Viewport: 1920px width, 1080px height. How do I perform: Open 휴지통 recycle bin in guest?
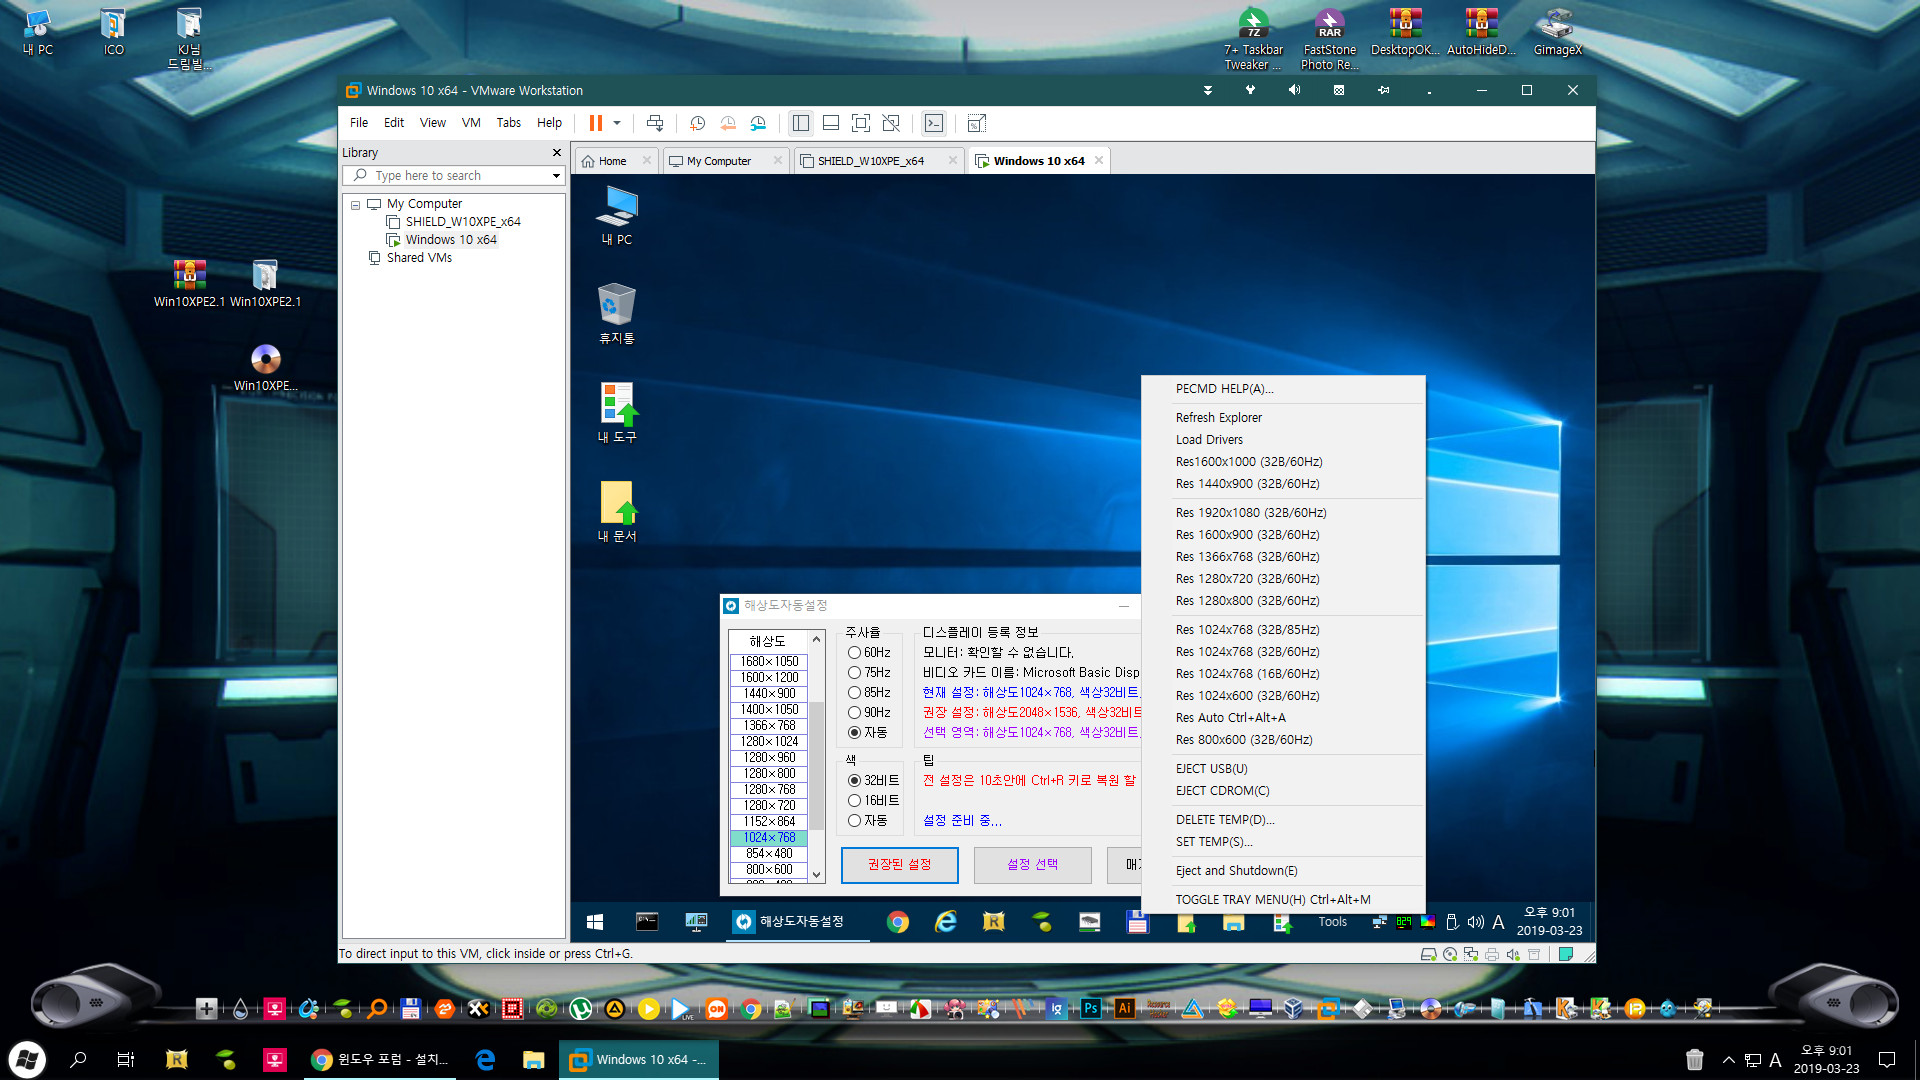617,314
